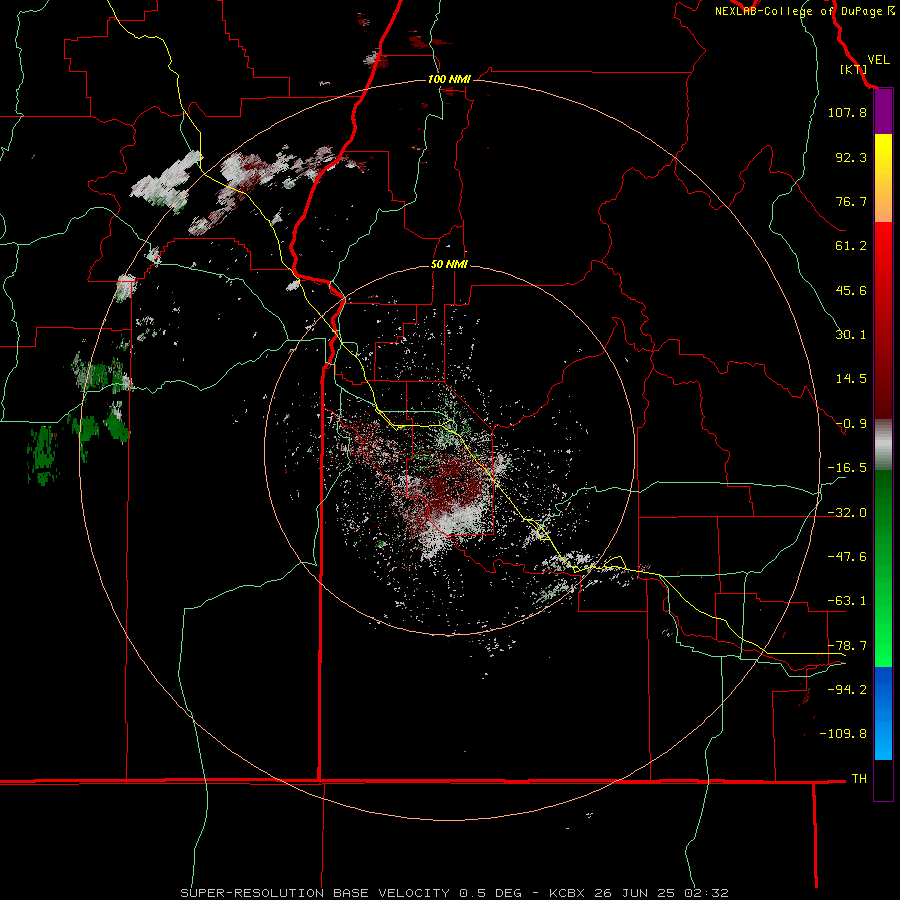Click the 50 NMI range ring label
Screen dimensions: 900x900
tap(449, 265)
